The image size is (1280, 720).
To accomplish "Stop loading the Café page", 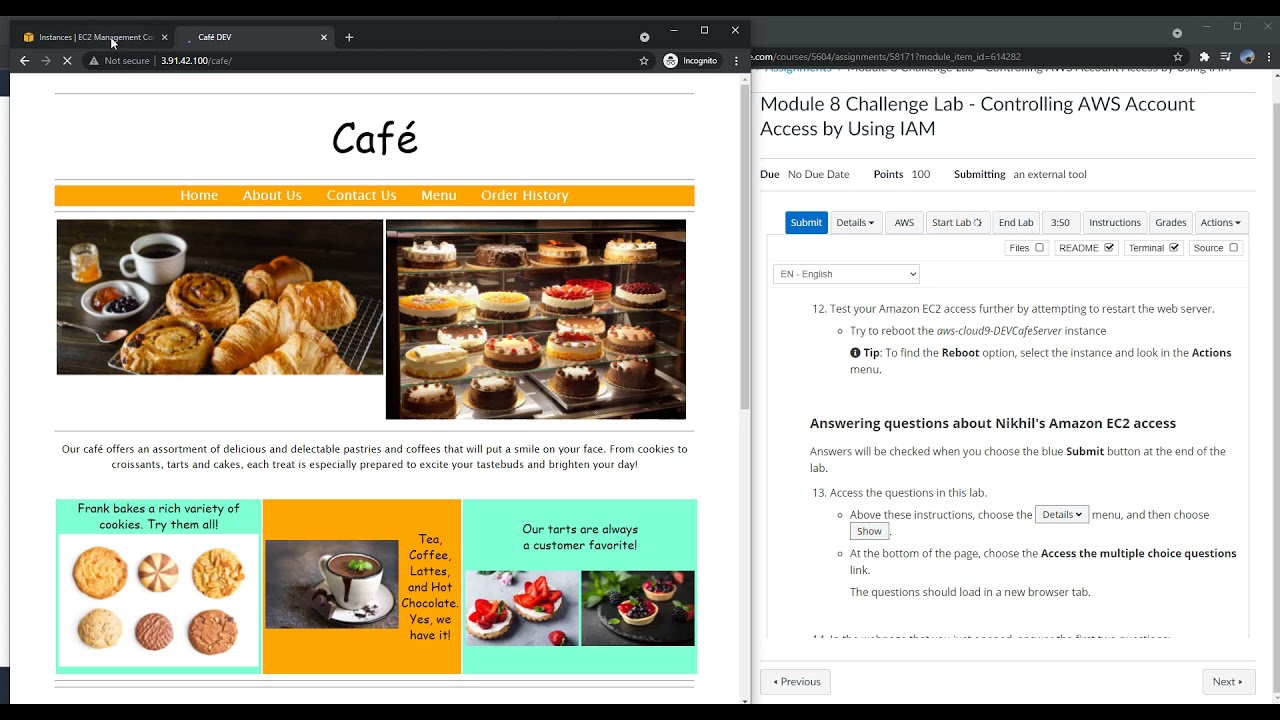I will (67, 61).
